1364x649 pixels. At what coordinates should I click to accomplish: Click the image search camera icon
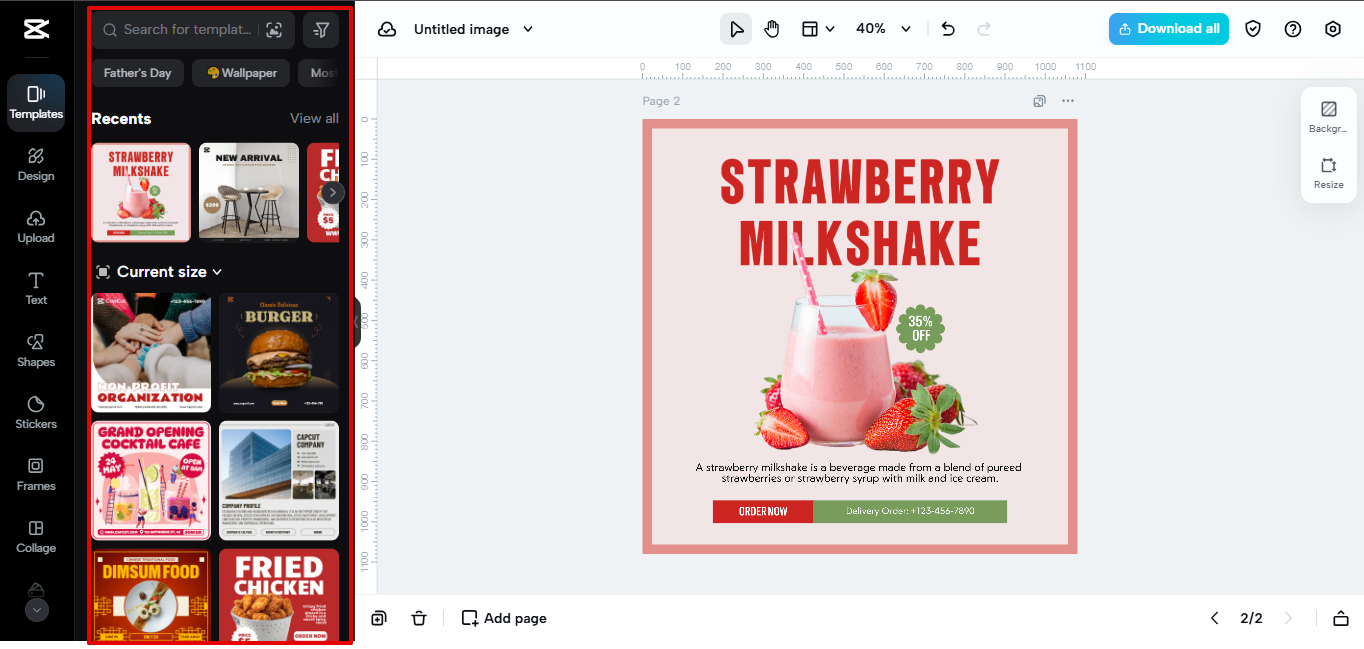coord(274,30)
